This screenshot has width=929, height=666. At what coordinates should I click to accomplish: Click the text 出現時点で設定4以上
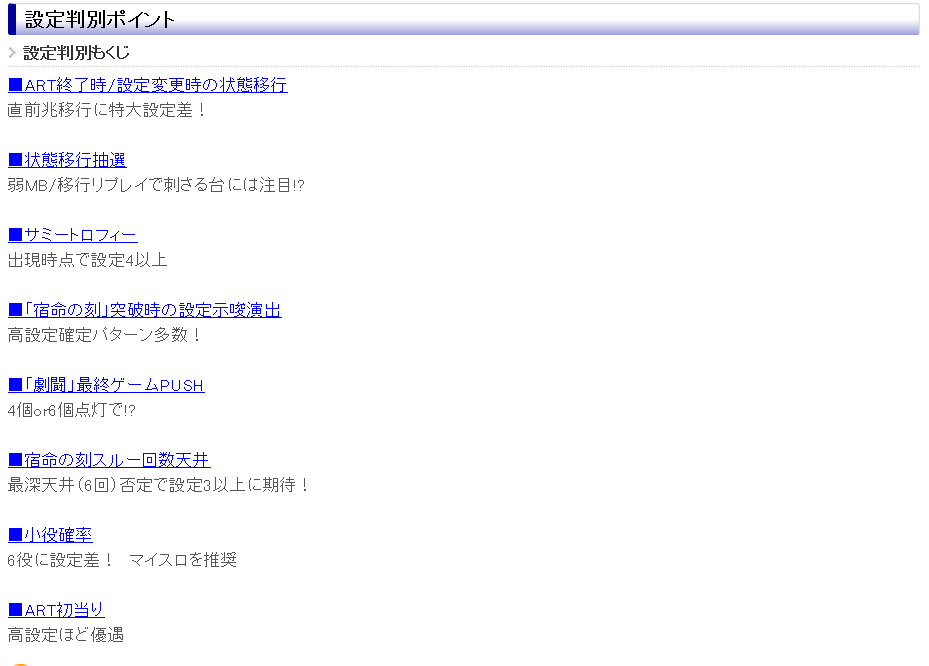pos(87,260)
